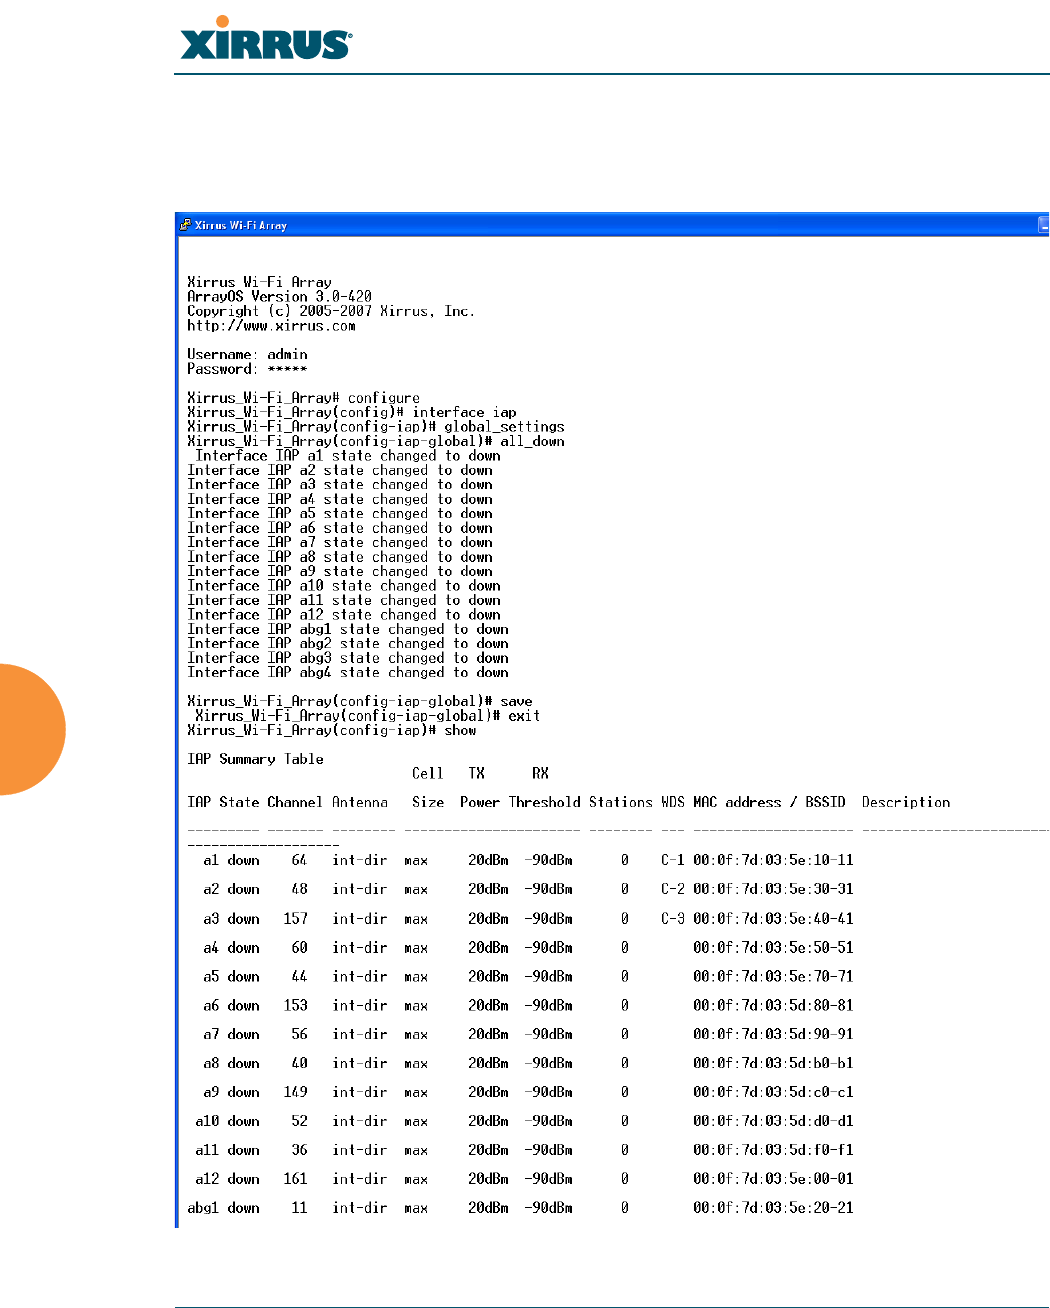This screenshot has width=1050, height=1308.
Task: Click MAC address 00:0f:7d:03:5d:d0-d1
Action: click(773, 1122)
